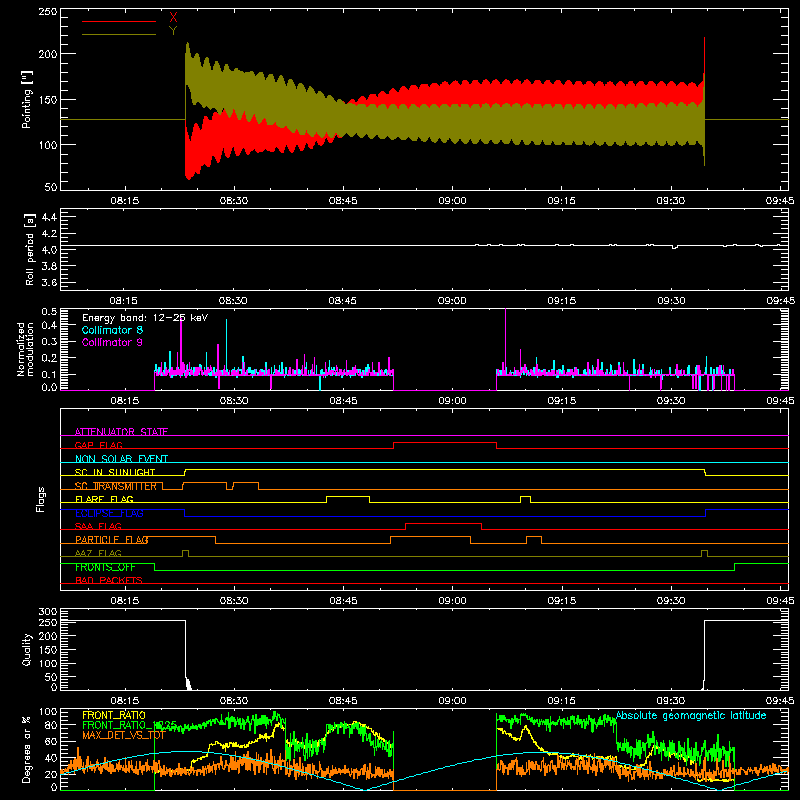Screen dimensions: 800x800
Task: Click the '3.6' tick on Roll period axis
Action: click(x=49, y=282)
